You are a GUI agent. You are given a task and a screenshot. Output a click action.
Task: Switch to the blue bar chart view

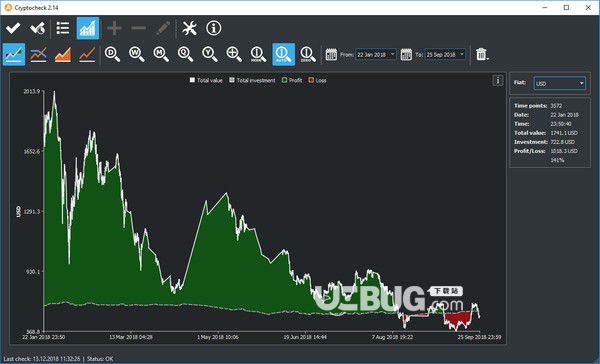[88, 28]
